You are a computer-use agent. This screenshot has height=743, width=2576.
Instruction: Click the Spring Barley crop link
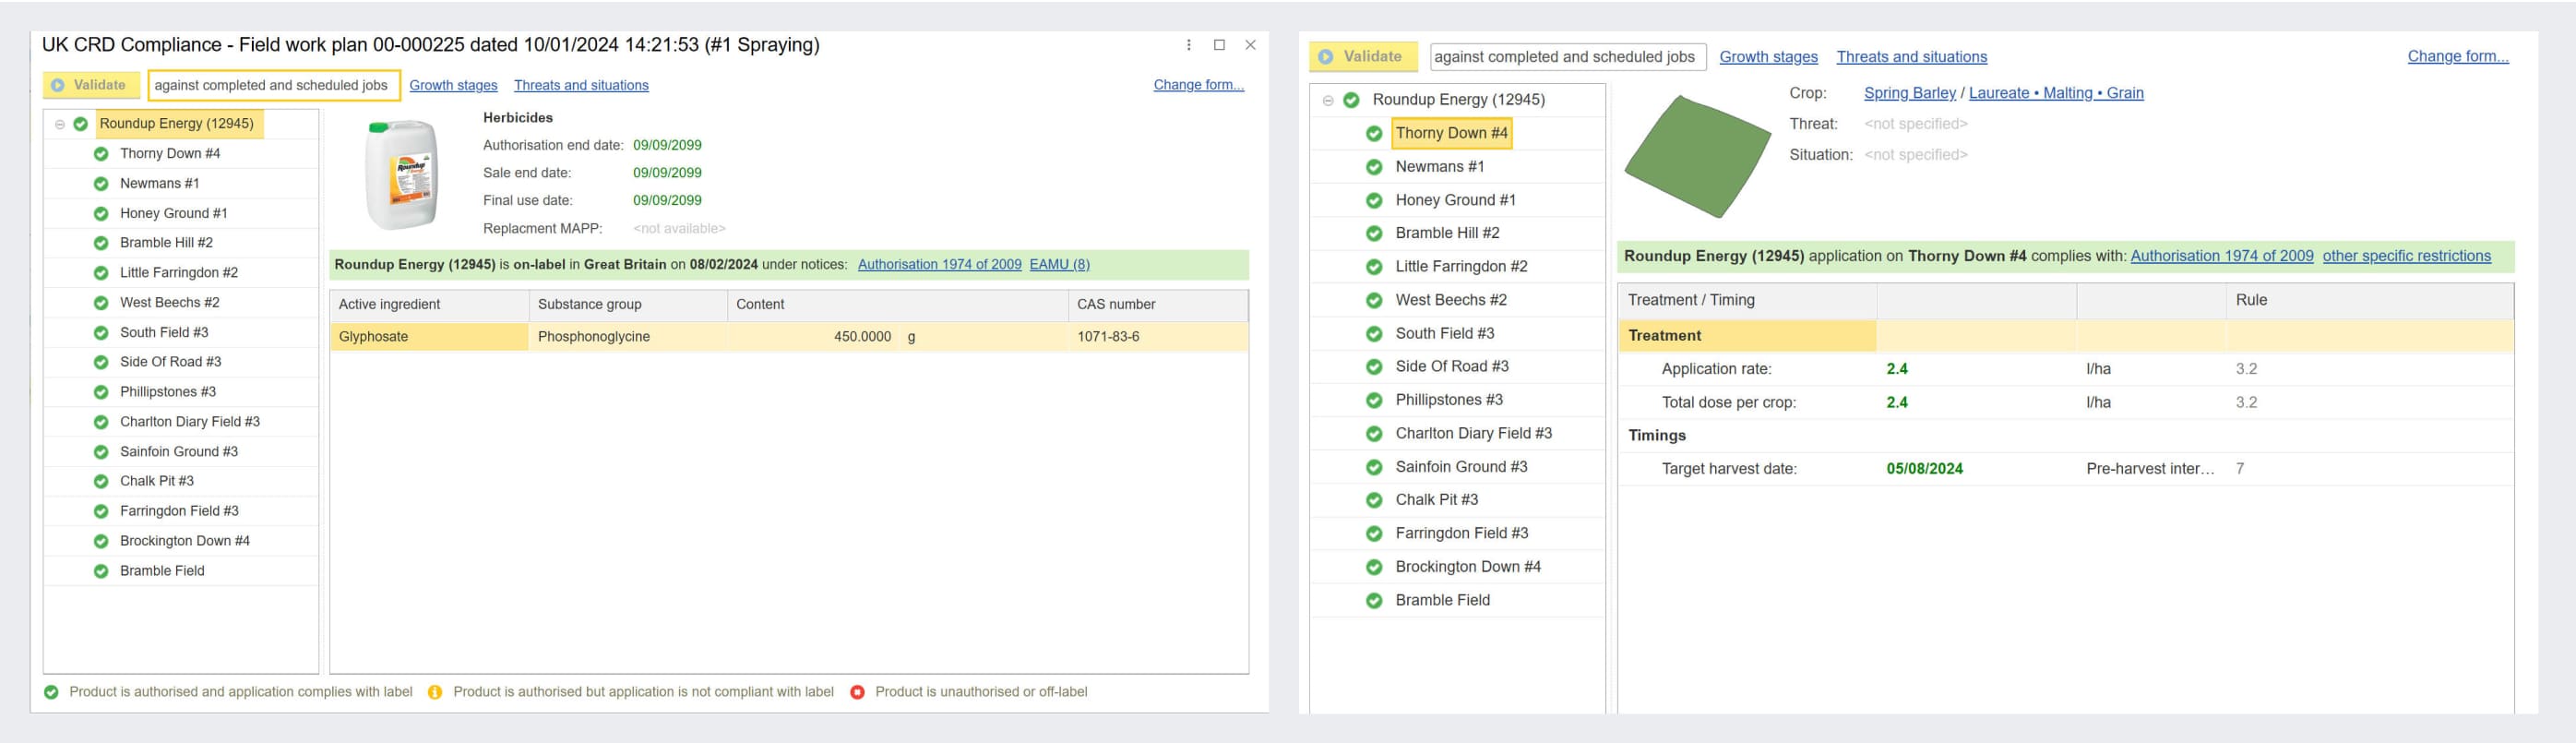[1909, 93]
